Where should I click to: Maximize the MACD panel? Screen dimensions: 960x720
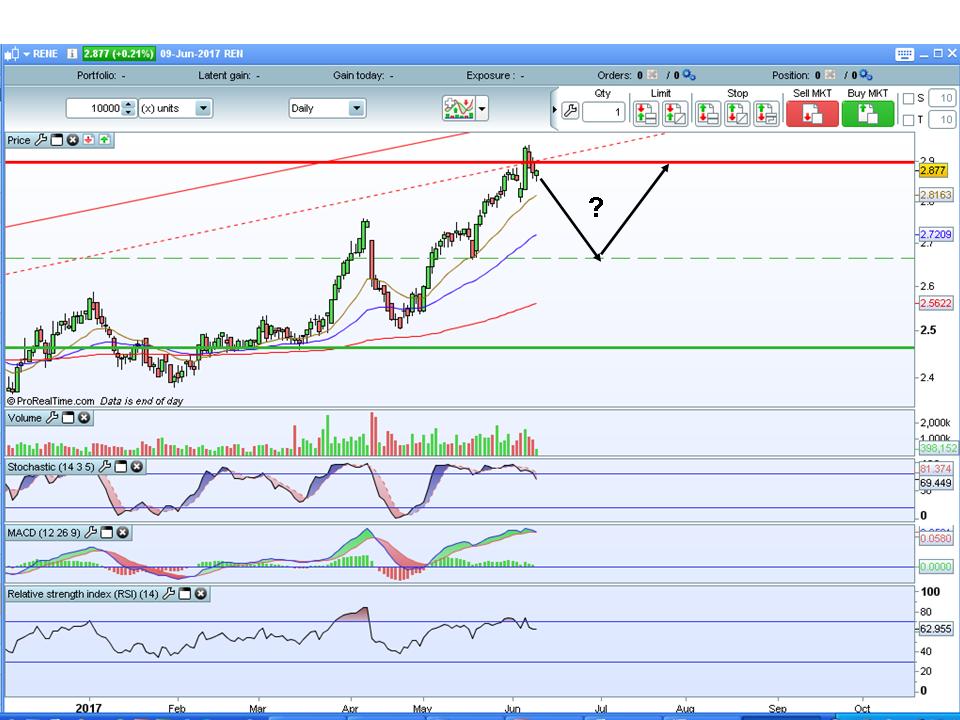point(107,533)
